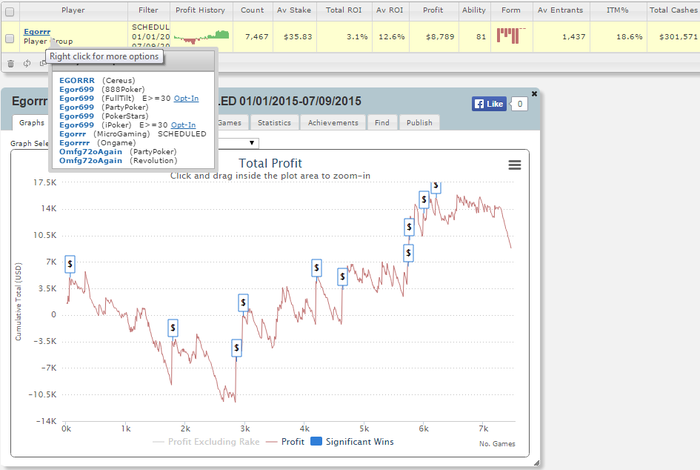The height and width of the screenshot is (470, 700).
Task: Click the $ win marker midway between 4k and 5k
Action: pos(342,277)
